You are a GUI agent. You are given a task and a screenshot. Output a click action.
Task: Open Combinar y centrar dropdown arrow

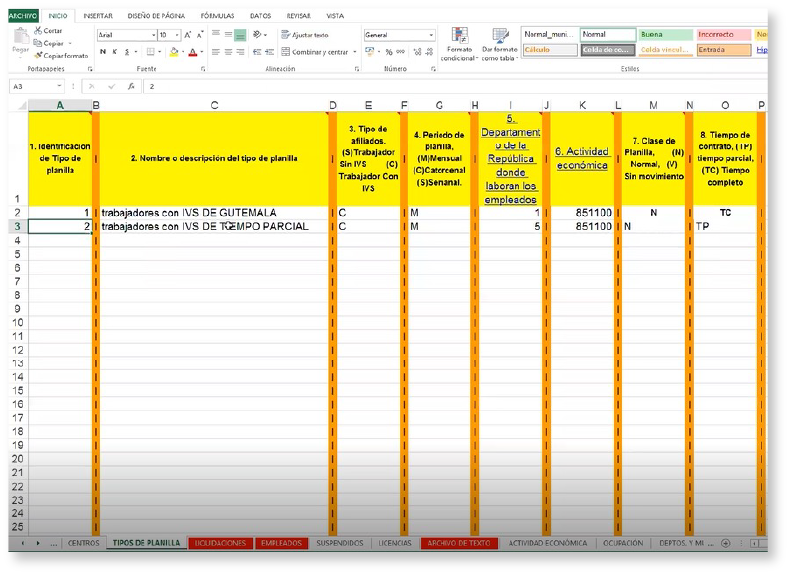coord(355,52)
